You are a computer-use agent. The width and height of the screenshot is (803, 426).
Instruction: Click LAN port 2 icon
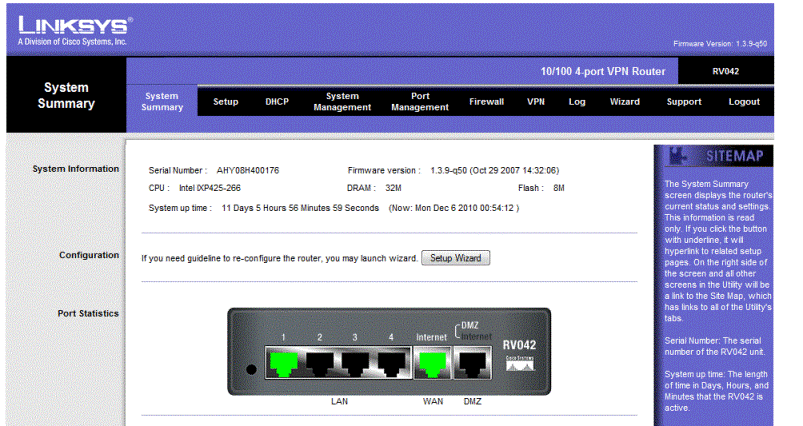point(320,363)
